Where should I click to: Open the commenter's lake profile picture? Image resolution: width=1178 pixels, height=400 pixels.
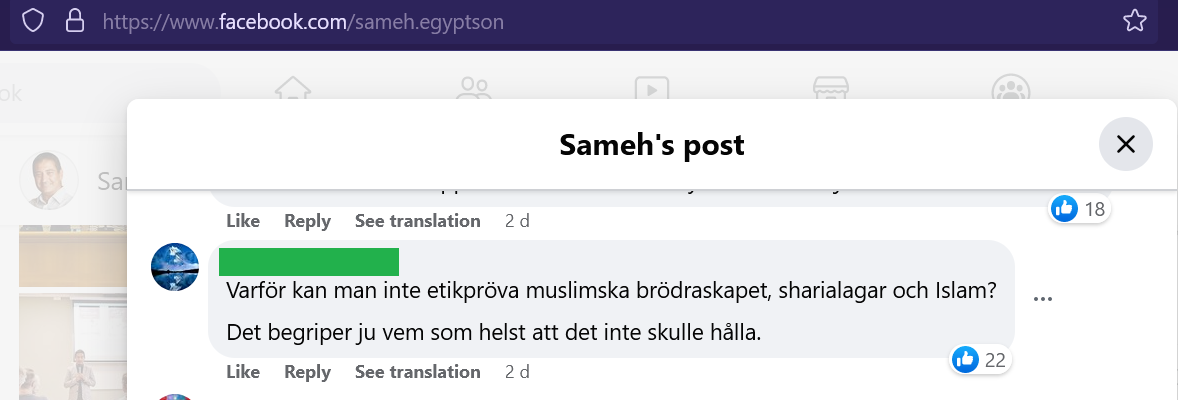click(x=174, y=267)
